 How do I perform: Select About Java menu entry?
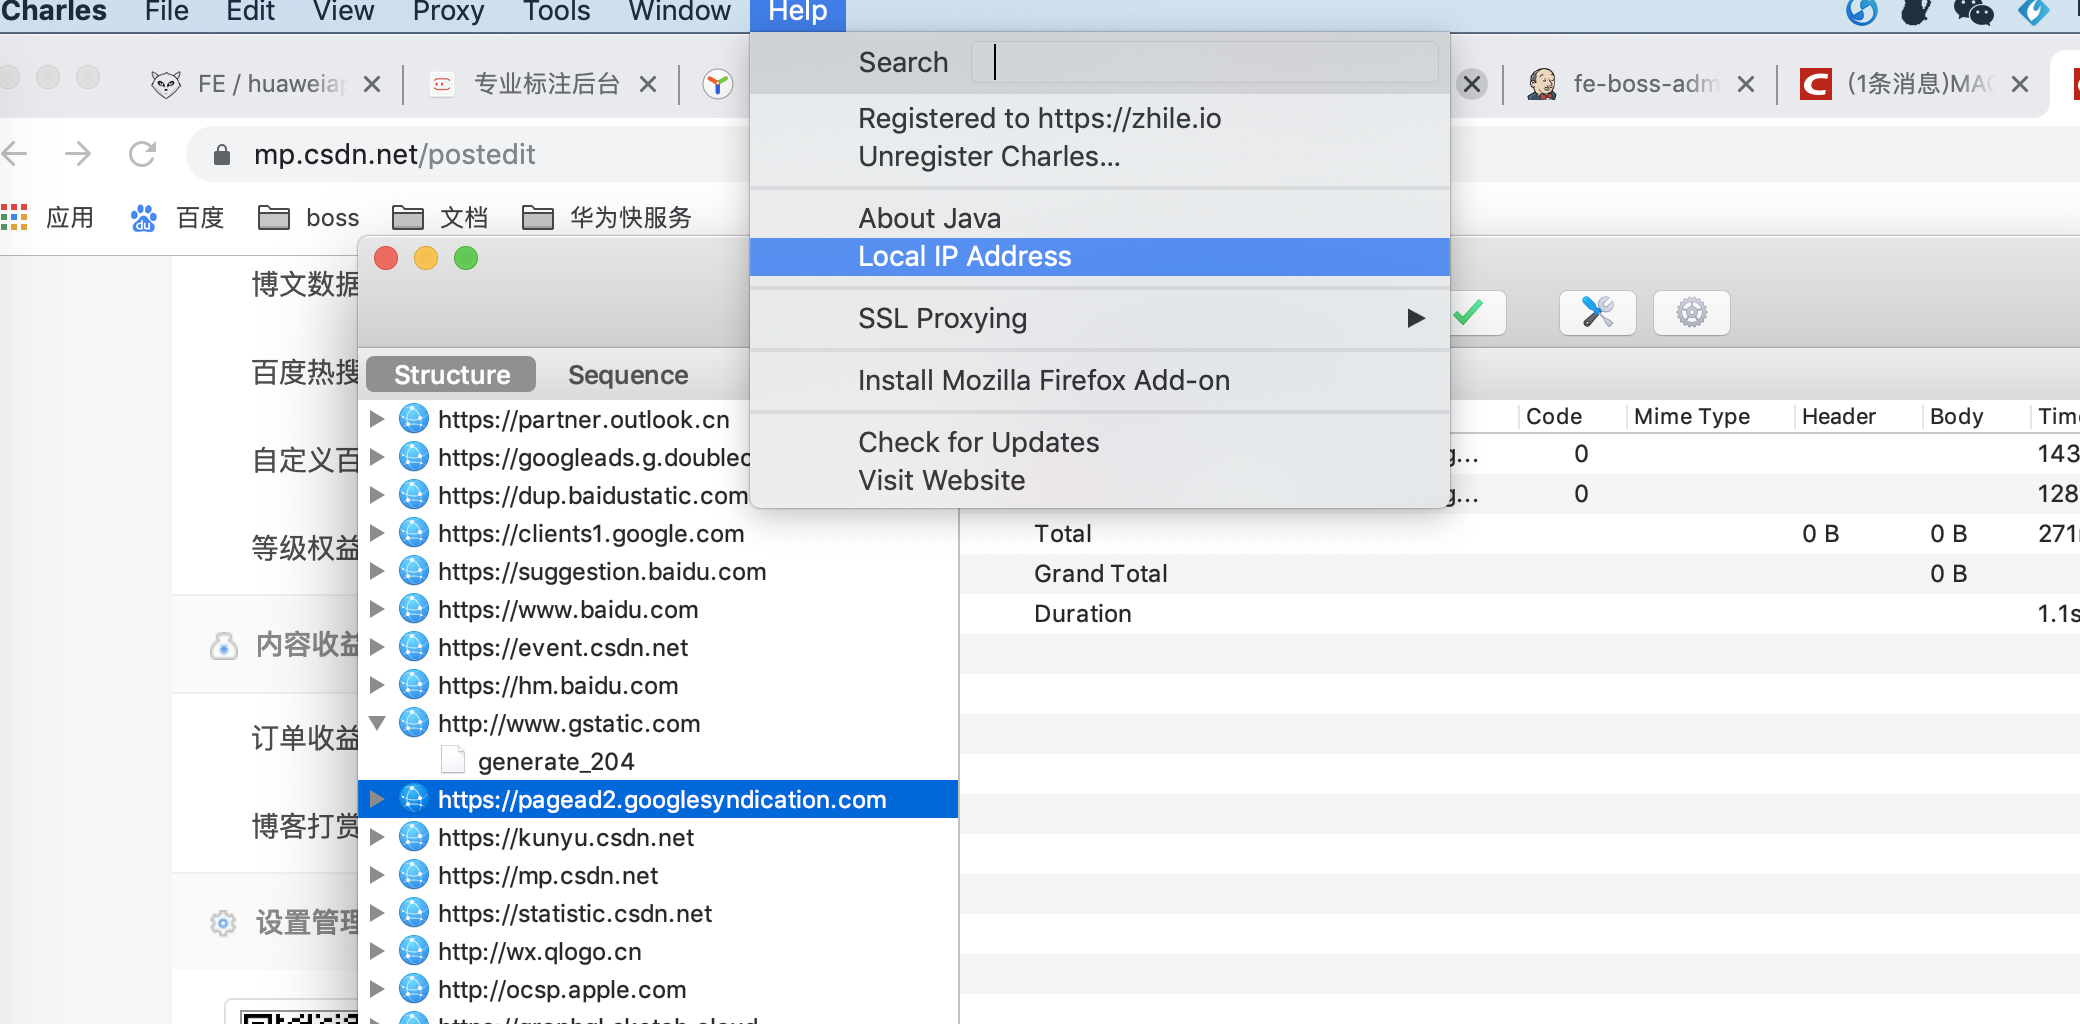point(1099,218)
